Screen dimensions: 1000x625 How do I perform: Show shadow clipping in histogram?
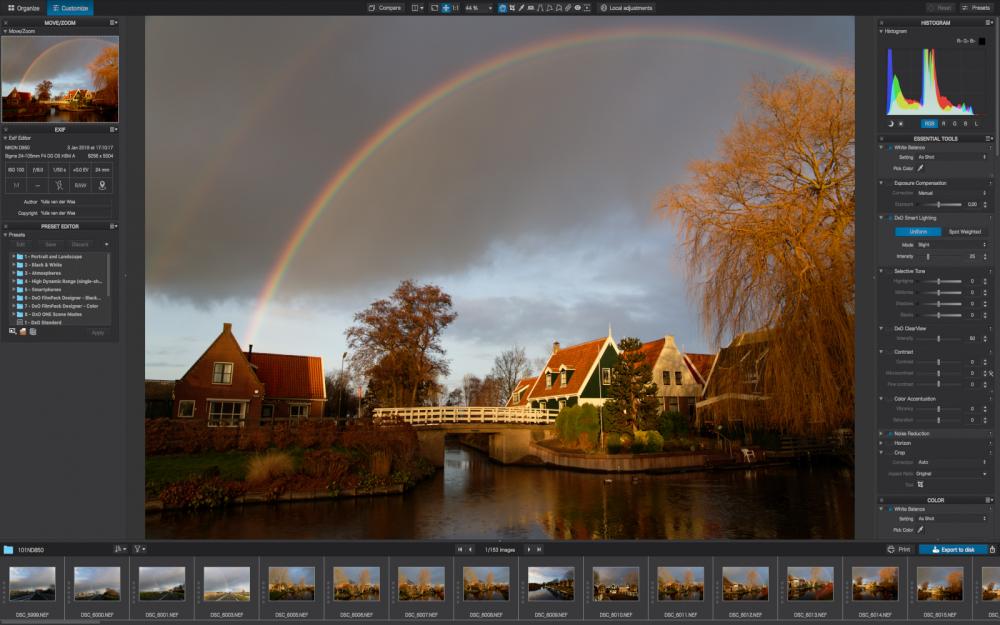(891, 124)
